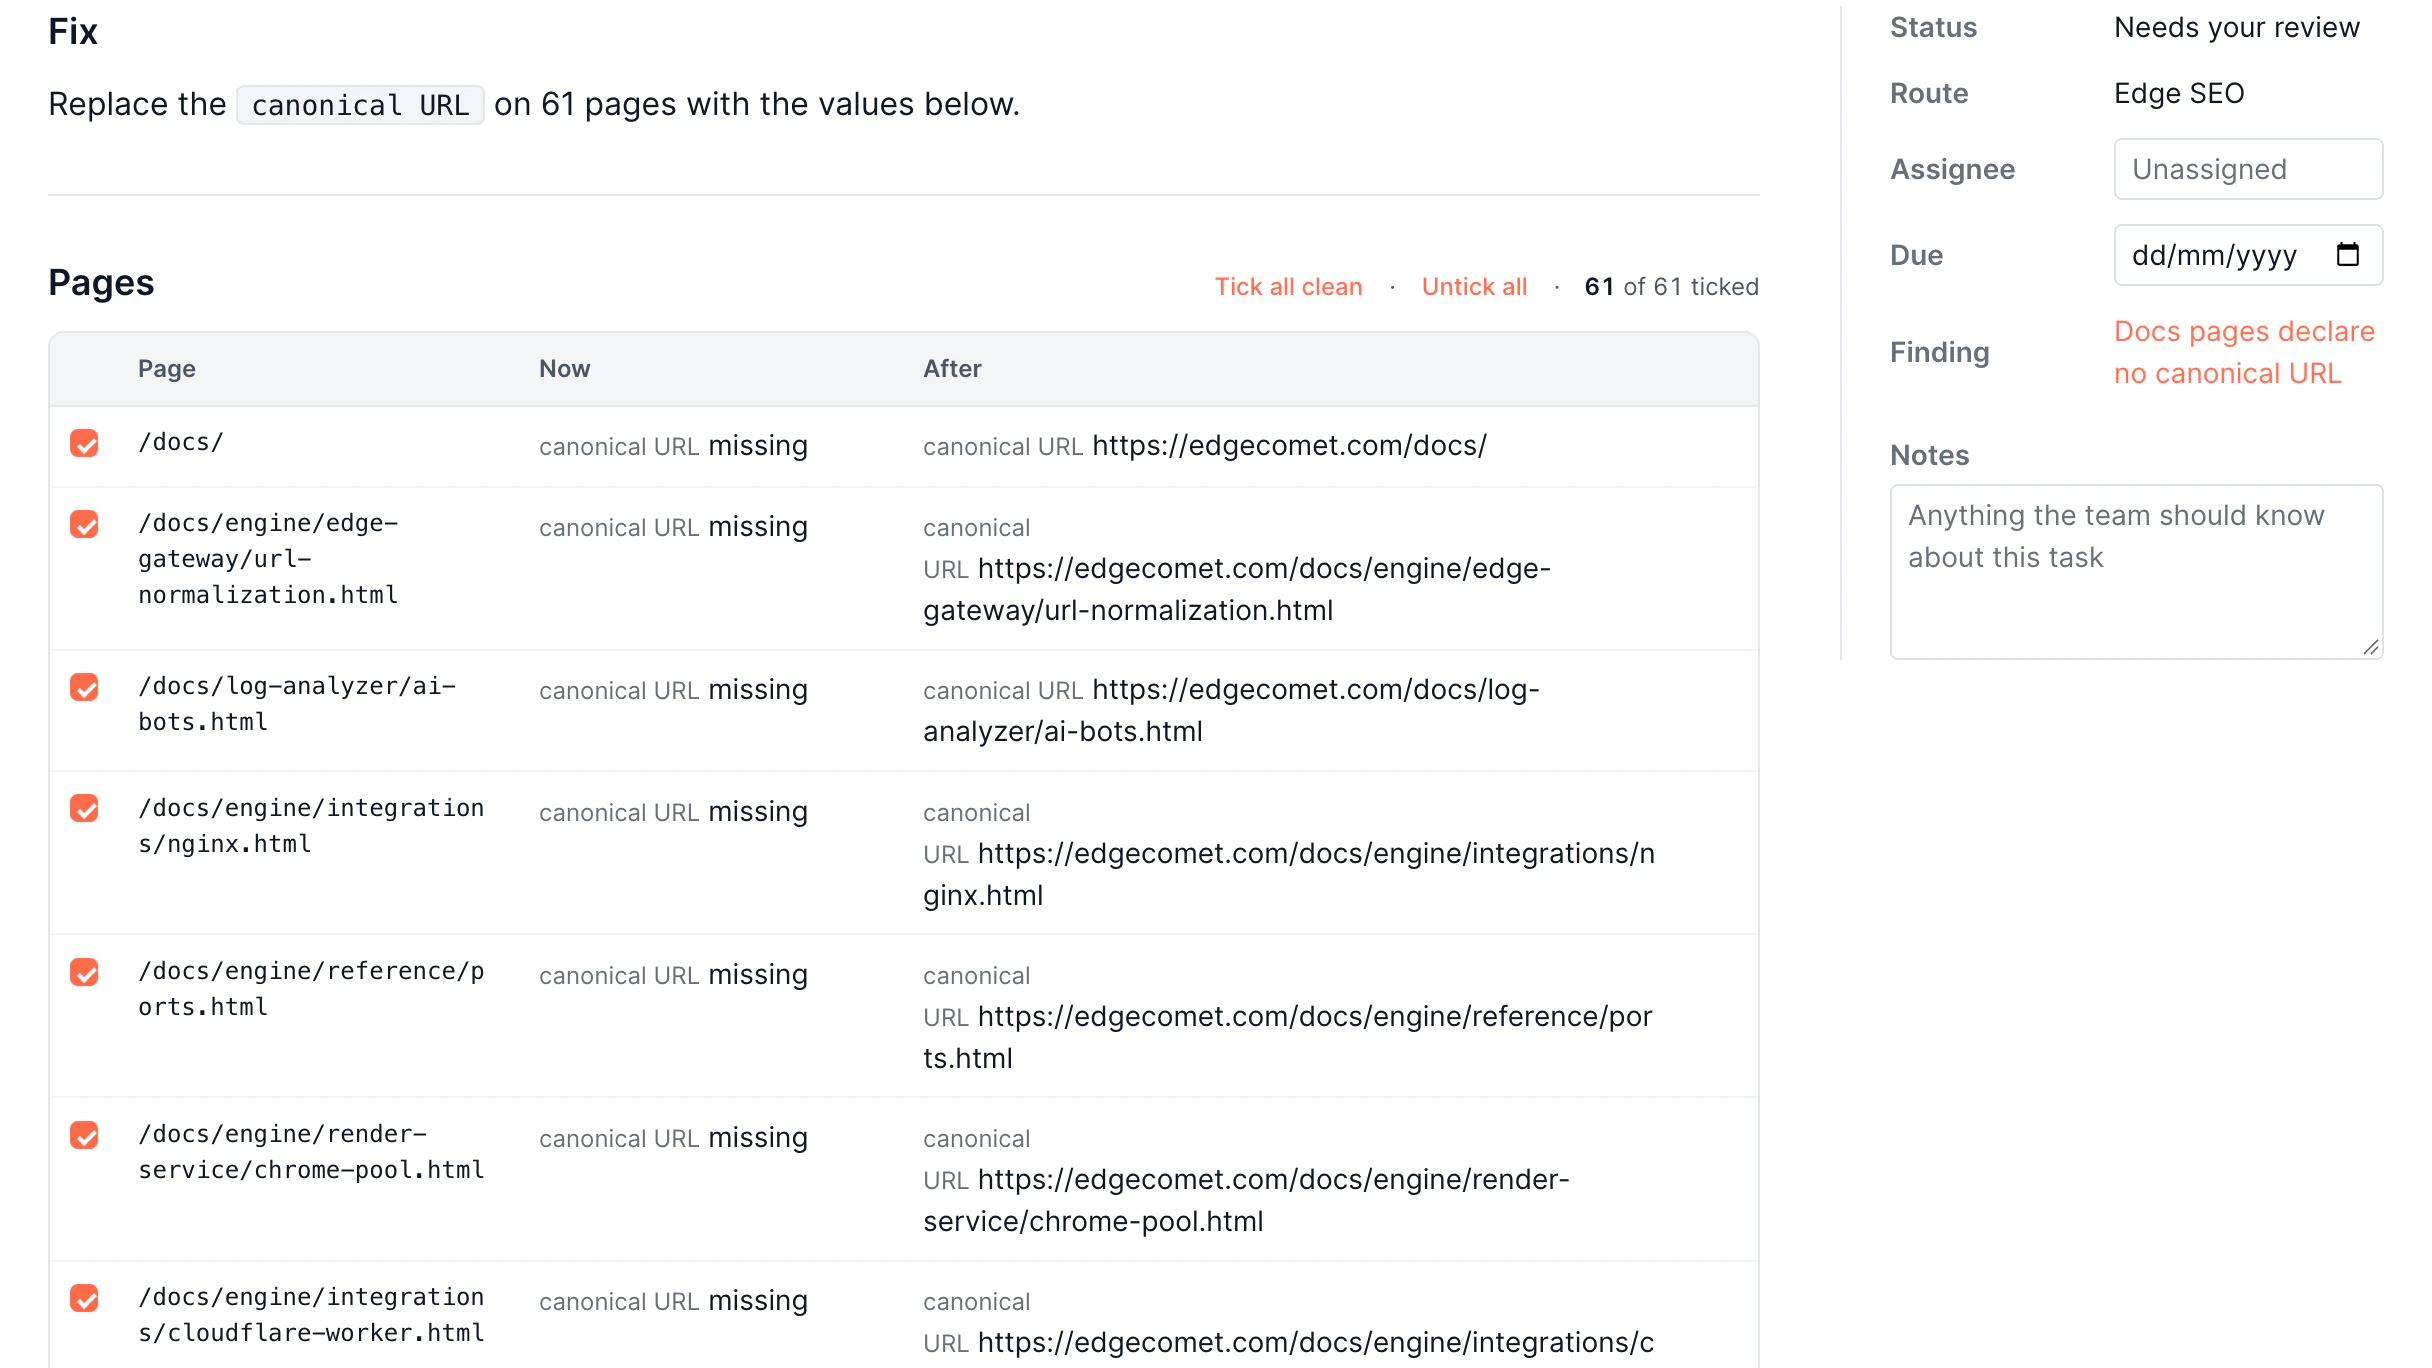Click the /docs/ page path
This screenshot has height=1368, width=2432.
[181, 442]
